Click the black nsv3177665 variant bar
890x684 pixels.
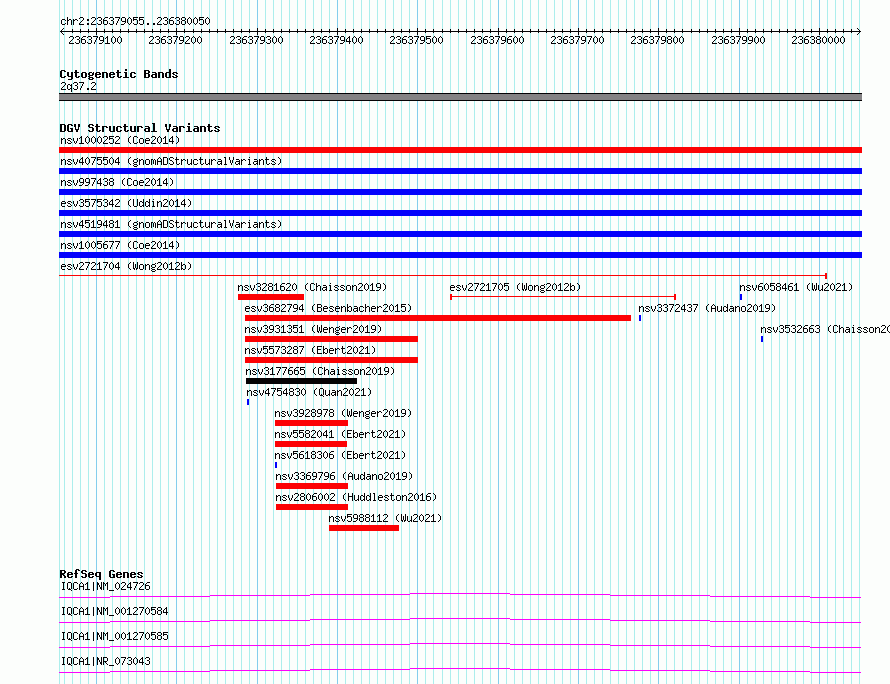301,381
